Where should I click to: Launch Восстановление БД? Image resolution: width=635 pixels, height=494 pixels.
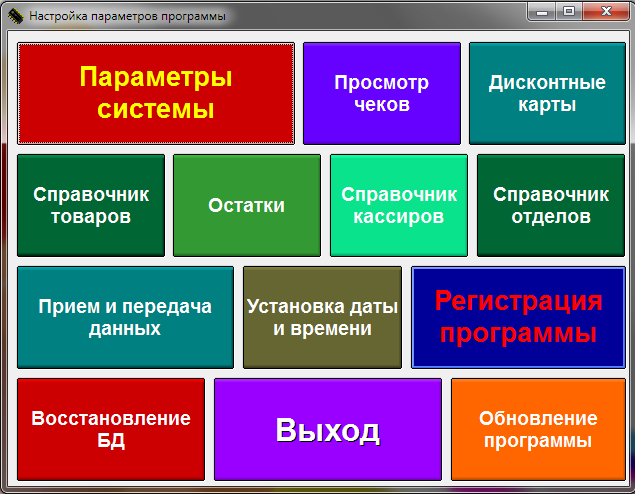tap(111, 430)
